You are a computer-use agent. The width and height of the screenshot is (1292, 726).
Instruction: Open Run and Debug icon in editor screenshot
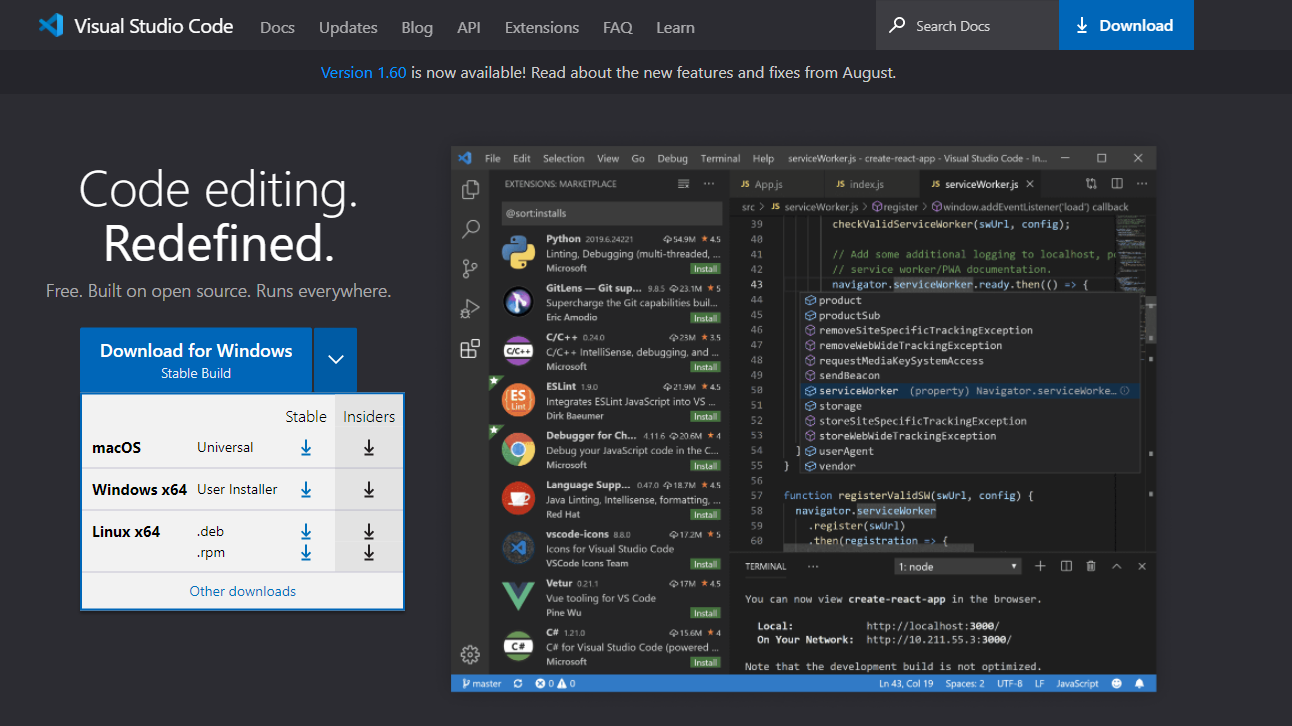point(470,309)
